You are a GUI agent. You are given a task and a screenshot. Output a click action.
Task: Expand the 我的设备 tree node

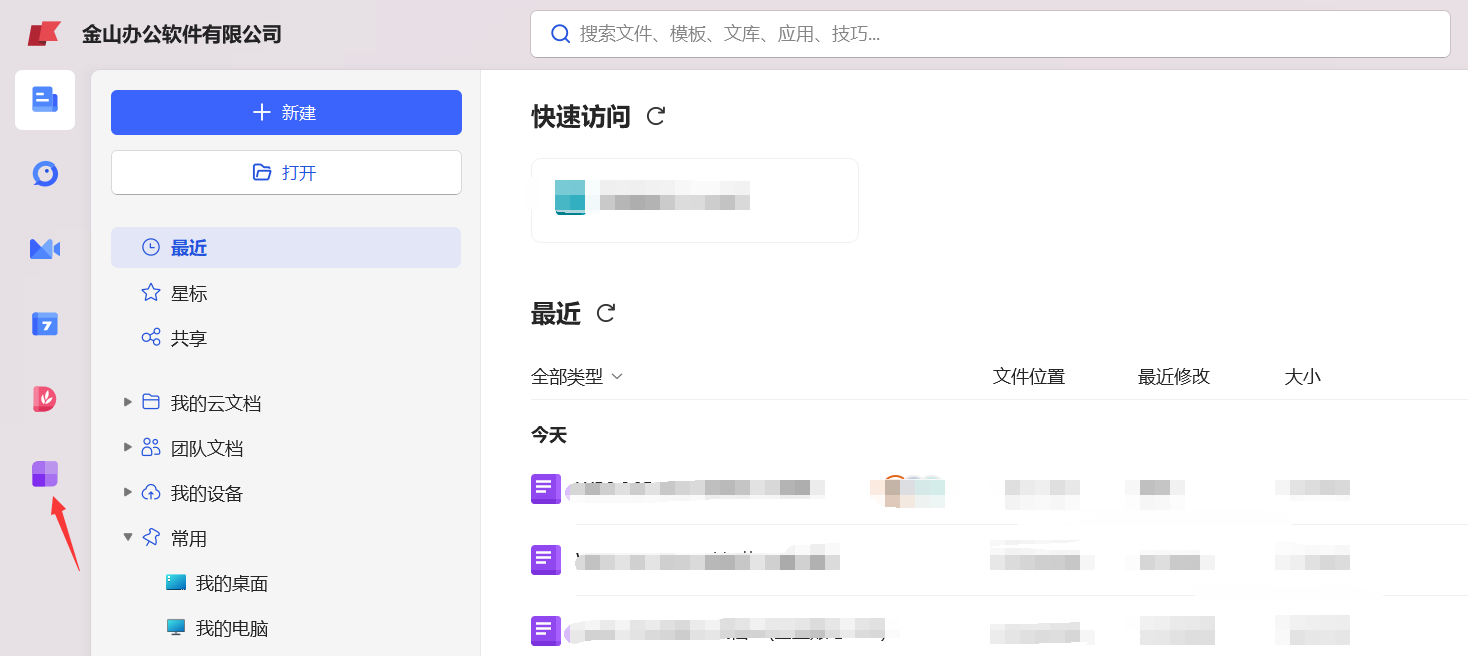128,492
